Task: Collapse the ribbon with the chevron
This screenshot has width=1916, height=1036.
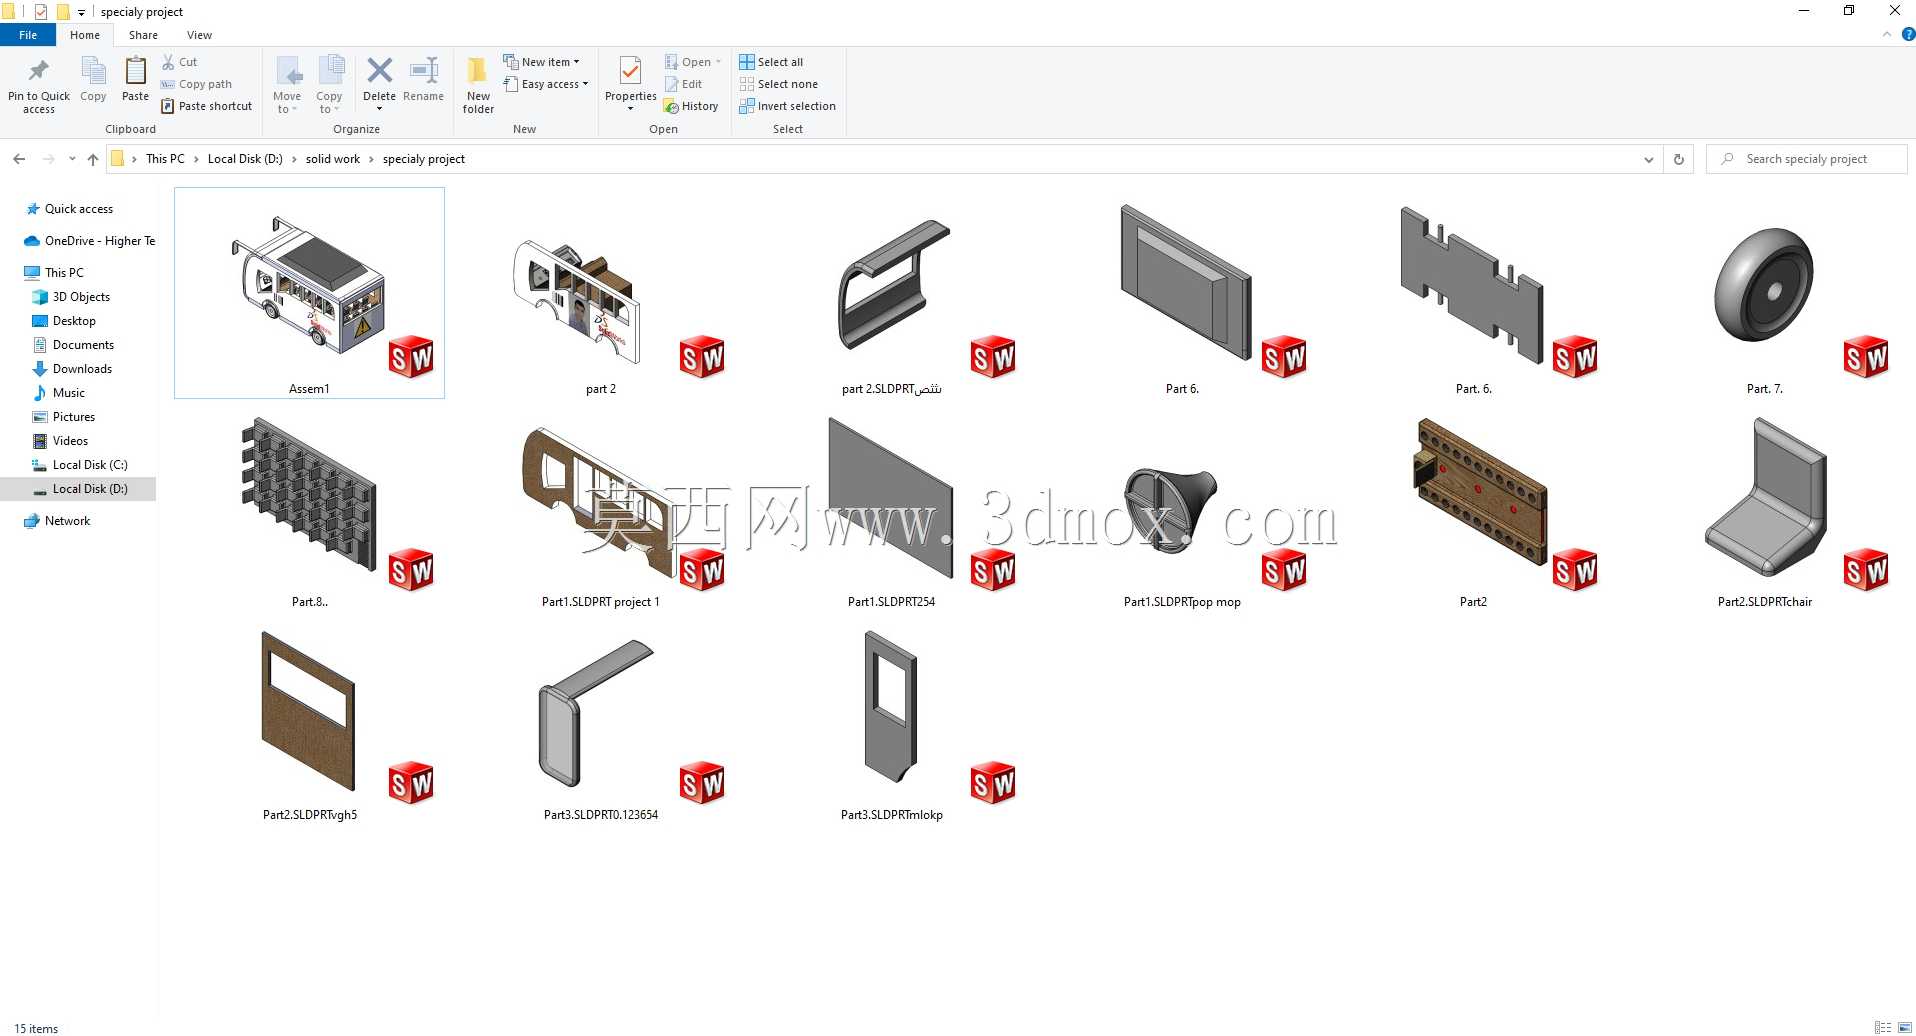Action: 1887,34
